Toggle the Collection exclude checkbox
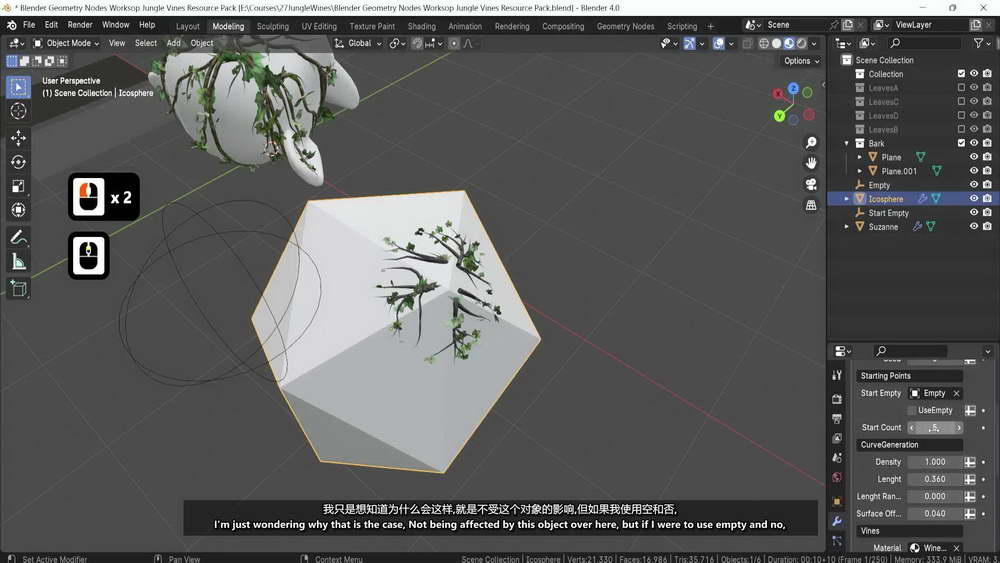The height and width of the screenshot is (563, 1000). pyautogui.click(x=961, y=74)
